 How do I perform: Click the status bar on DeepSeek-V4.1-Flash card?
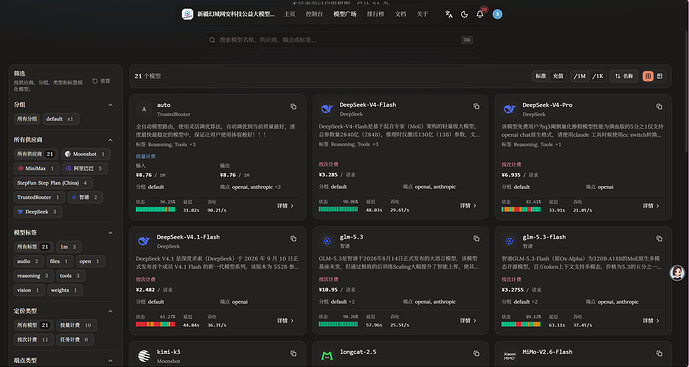pyautogui.click(x=155, y=324)
